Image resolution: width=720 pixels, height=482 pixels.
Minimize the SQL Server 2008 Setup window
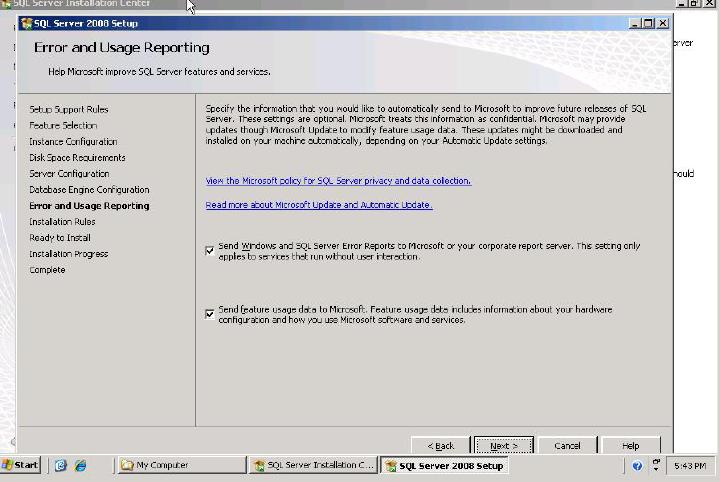pos(635,23)
